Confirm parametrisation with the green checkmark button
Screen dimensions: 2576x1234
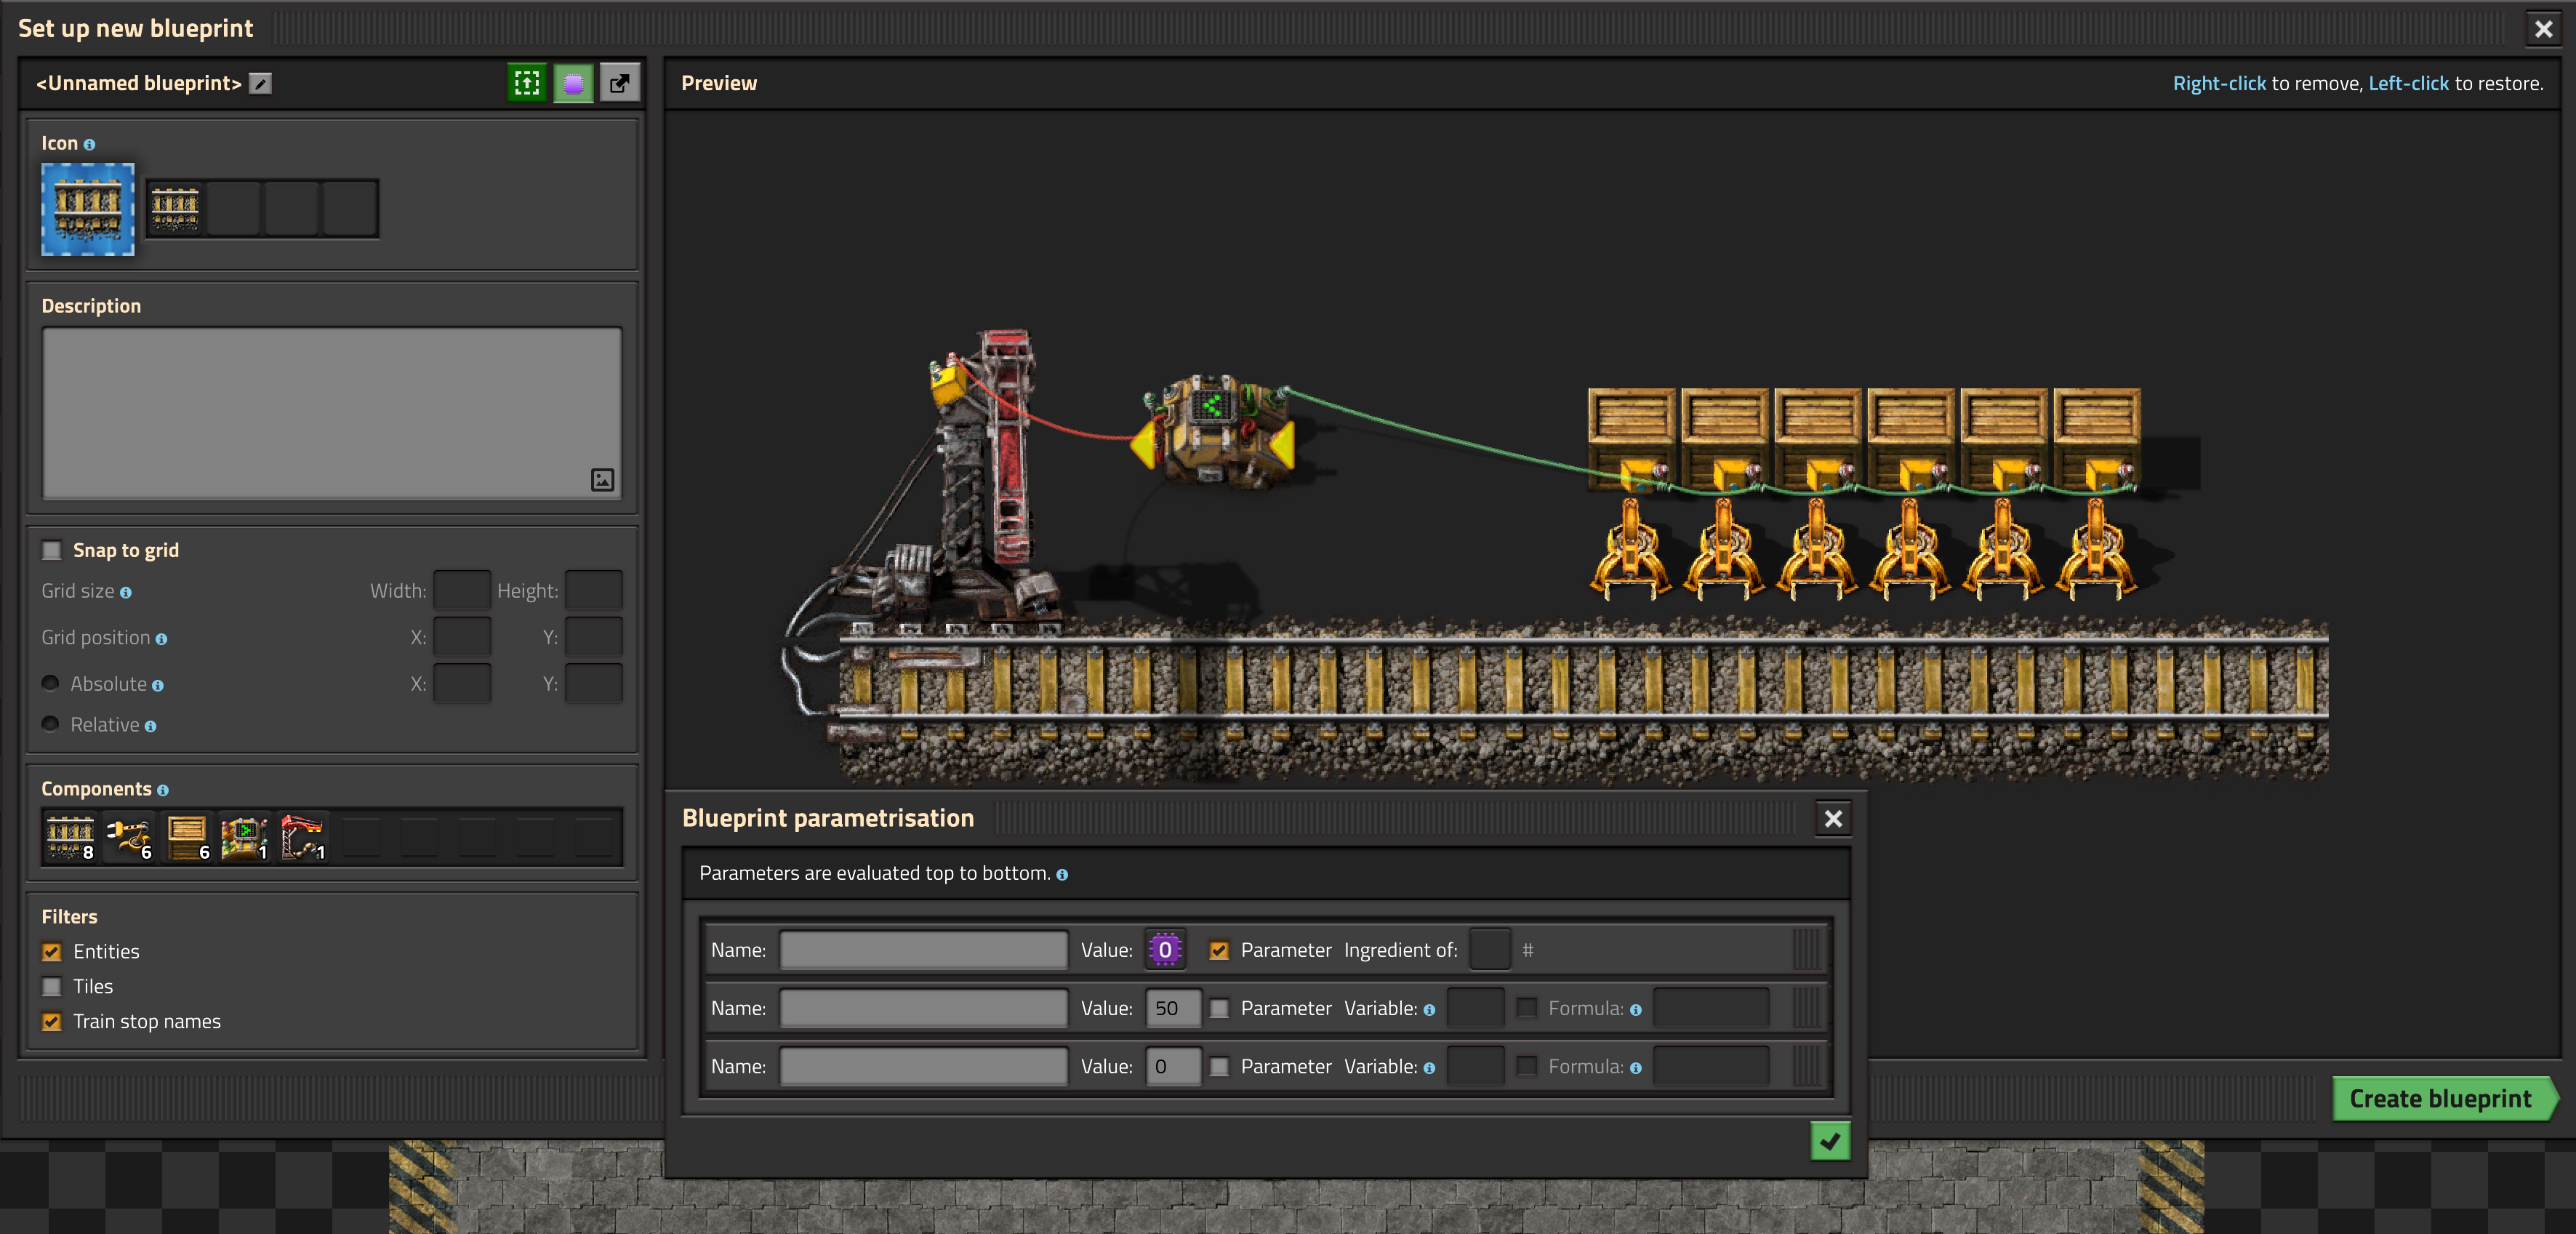point(1829,1141)
